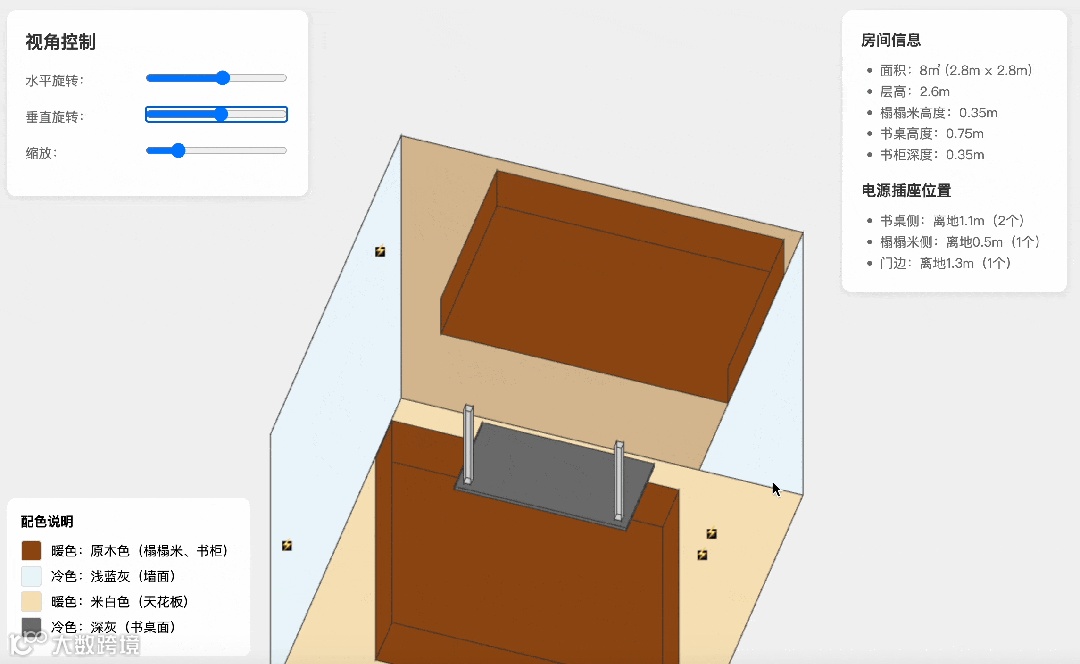Image resolution: width=1080 pixels, height=664 pixels.
Task: Click the brown 原木色 color swatch
Action: click(x=32, y=550)
